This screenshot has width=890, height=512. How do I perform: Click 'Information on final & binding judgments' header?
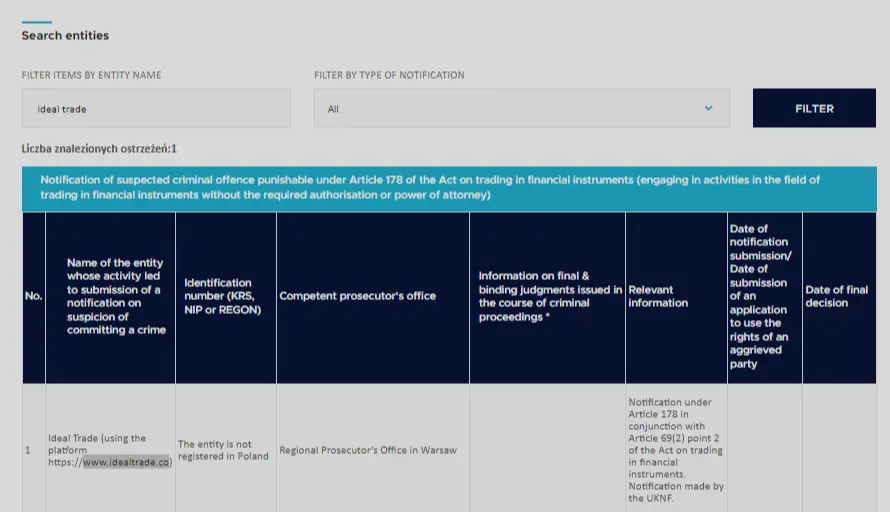(x=547, y=296)
